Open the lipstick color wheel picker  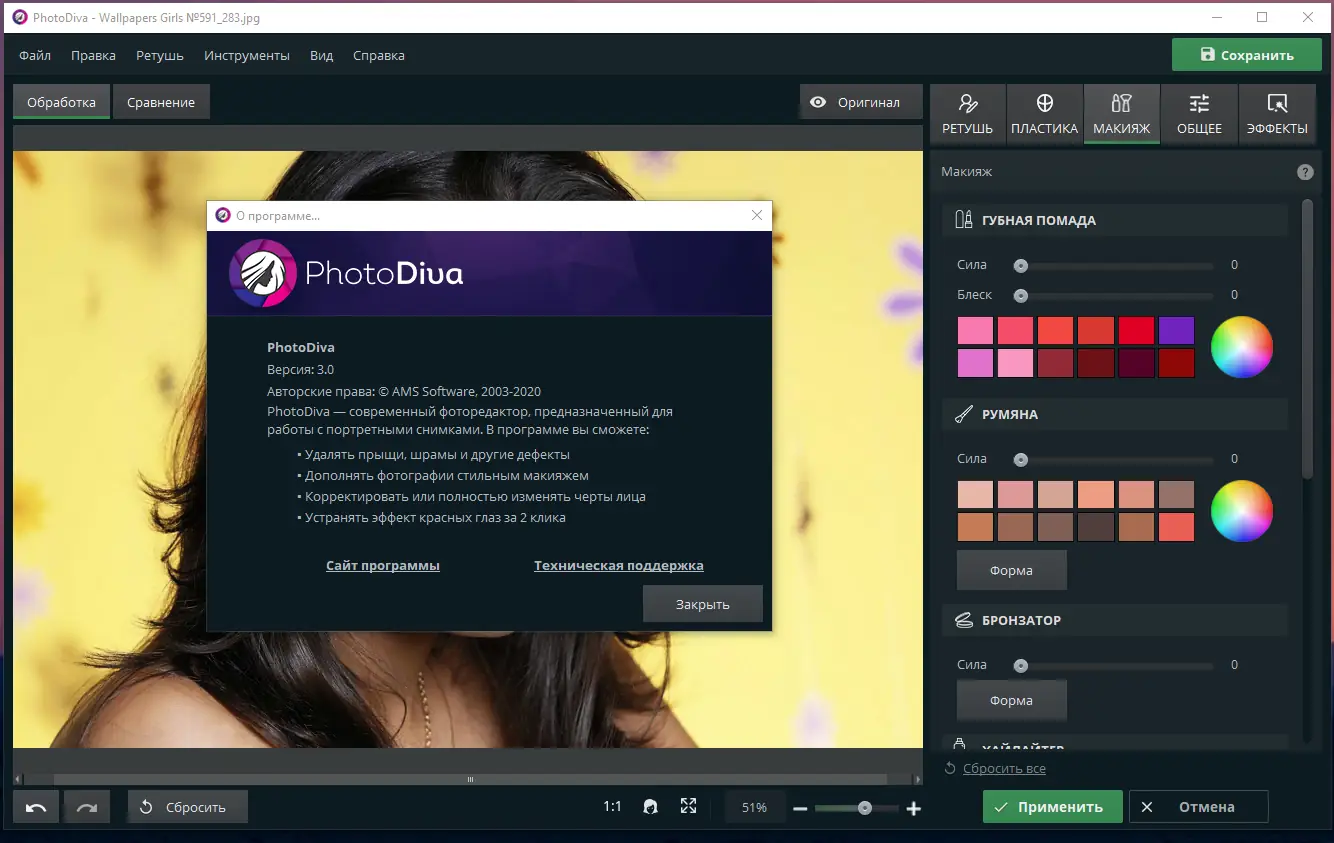tap(1242, 347)
